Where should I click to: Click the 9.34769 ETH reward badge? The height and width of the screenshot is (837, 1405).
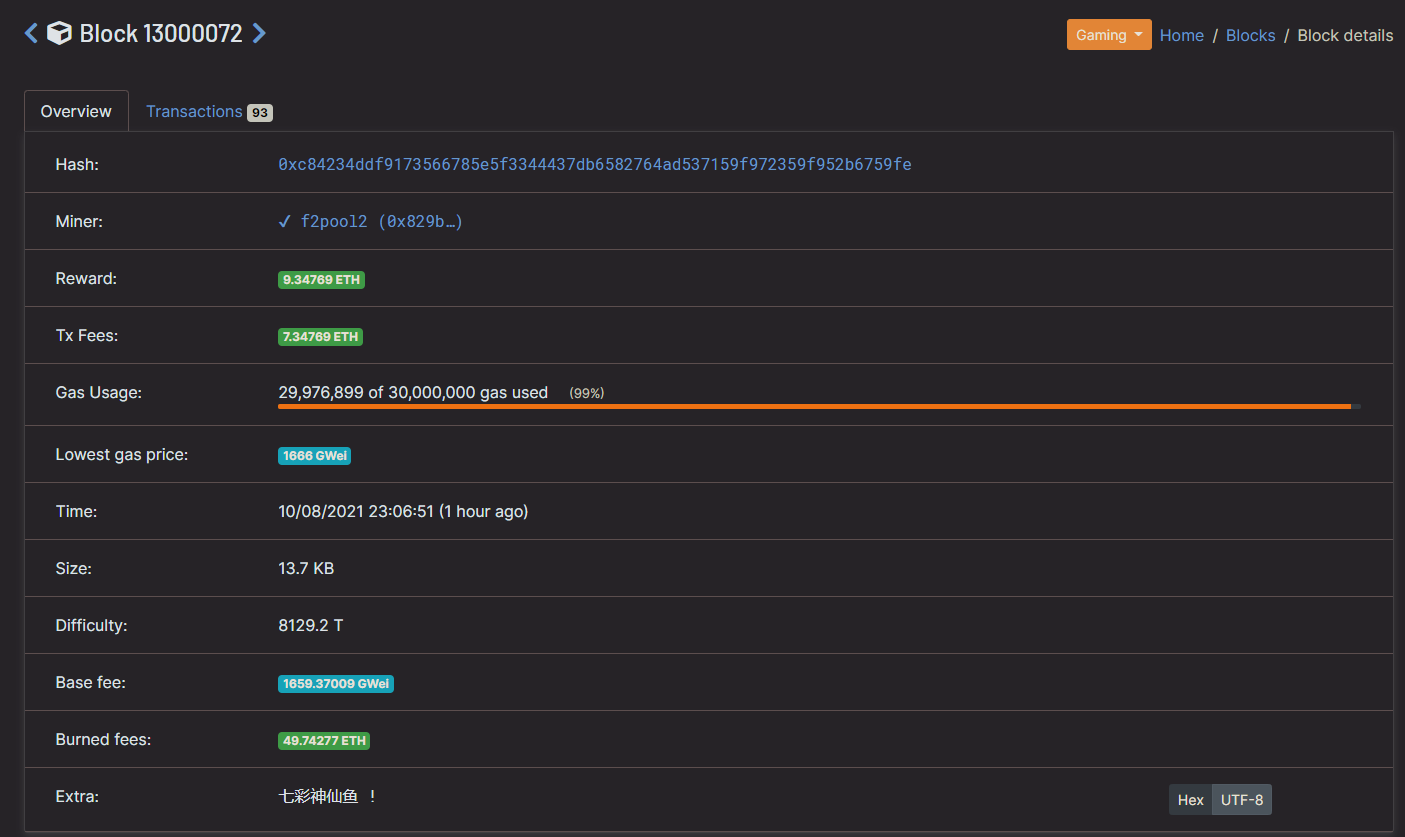pyautogui.click(x=321, y=280)
